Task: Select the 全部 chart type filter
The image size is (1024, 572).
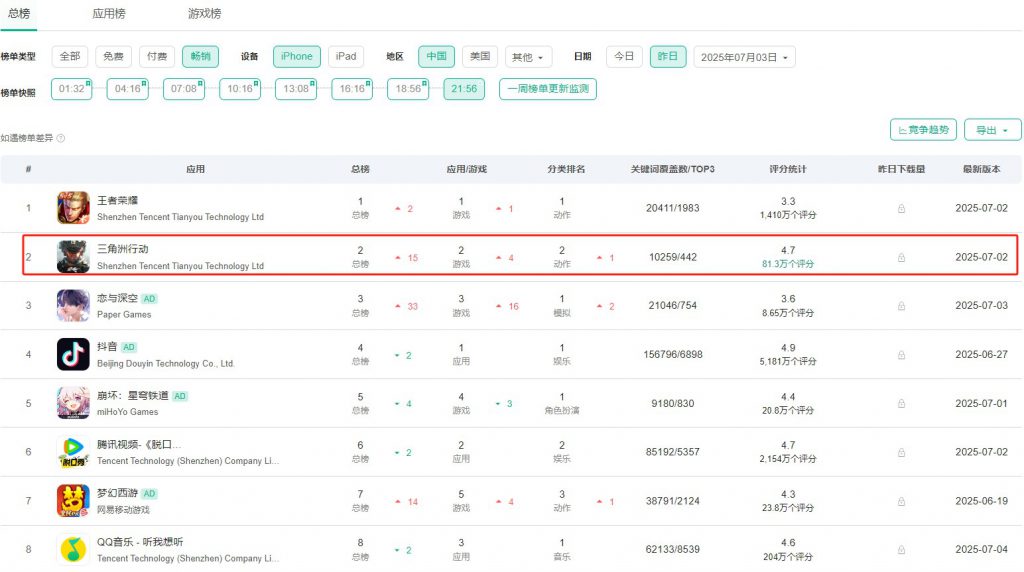Action: pyautogui.click(x=70, y=57)
